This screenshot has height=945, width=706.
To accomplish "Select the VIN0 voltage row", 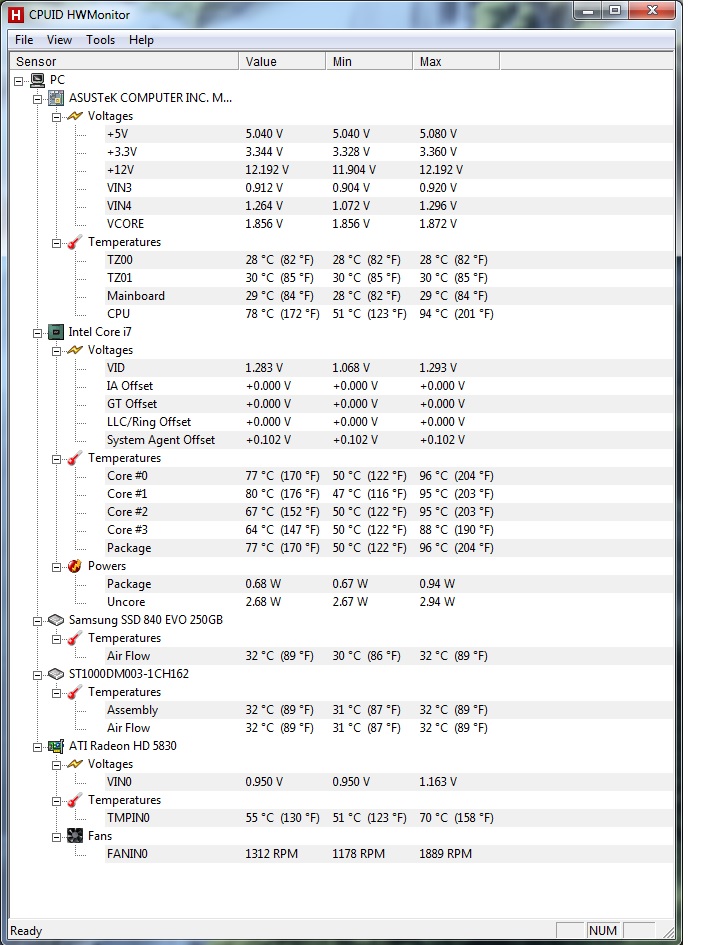I will [x=389, y=782].
